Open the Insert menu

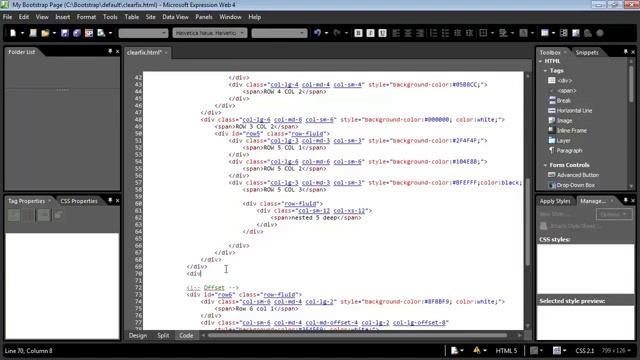pyautogui.click(x=62, y=17)
